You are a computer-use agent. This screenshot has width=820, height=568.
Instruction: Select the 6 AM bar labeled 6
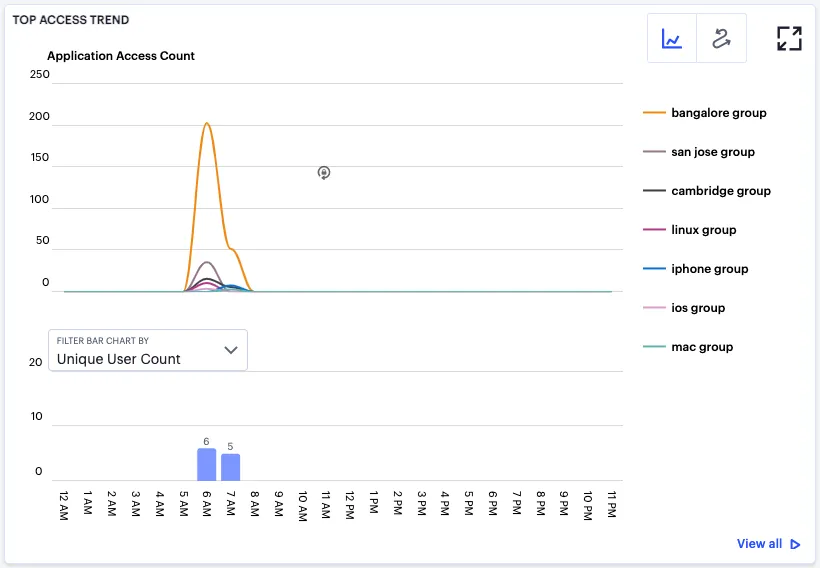click(x=207, y=464)
